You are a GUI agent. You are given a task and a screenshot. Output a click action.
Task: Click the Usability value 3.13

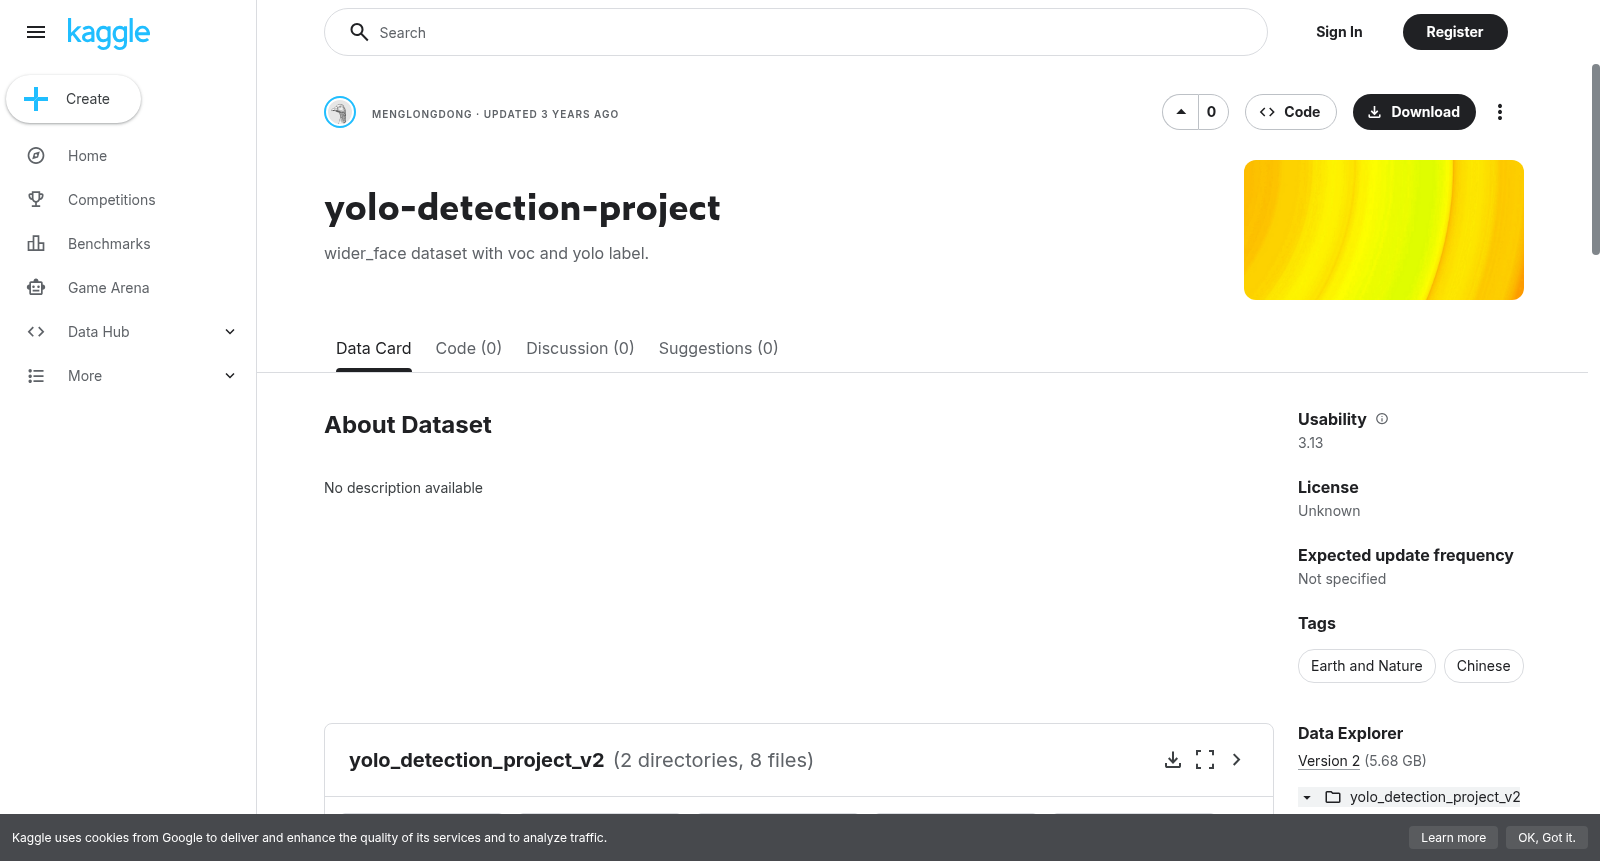click(1311, 443)
